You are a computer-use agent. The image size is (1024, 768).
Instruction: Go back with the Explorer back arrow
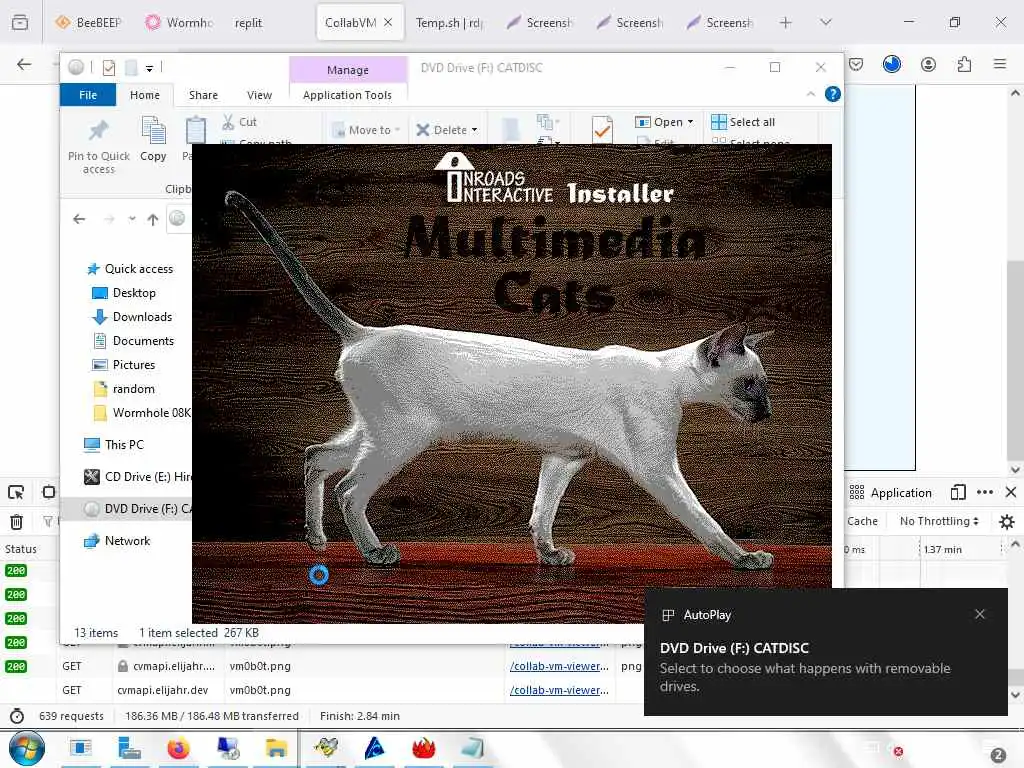(x=79, y=219)
